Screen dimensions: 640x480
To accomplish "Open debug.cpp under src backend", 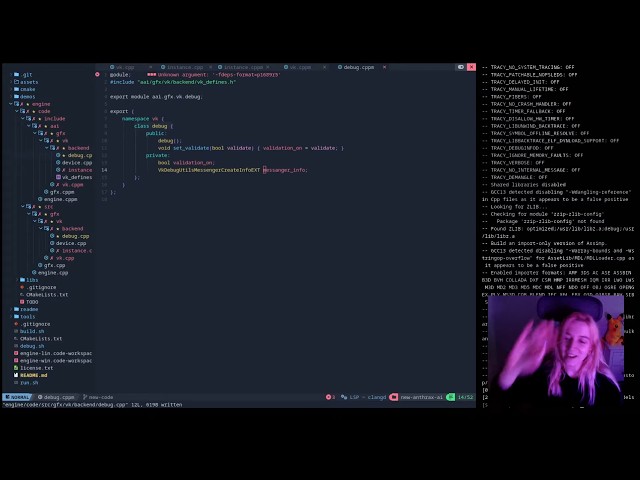I will [x=69, y=236].
